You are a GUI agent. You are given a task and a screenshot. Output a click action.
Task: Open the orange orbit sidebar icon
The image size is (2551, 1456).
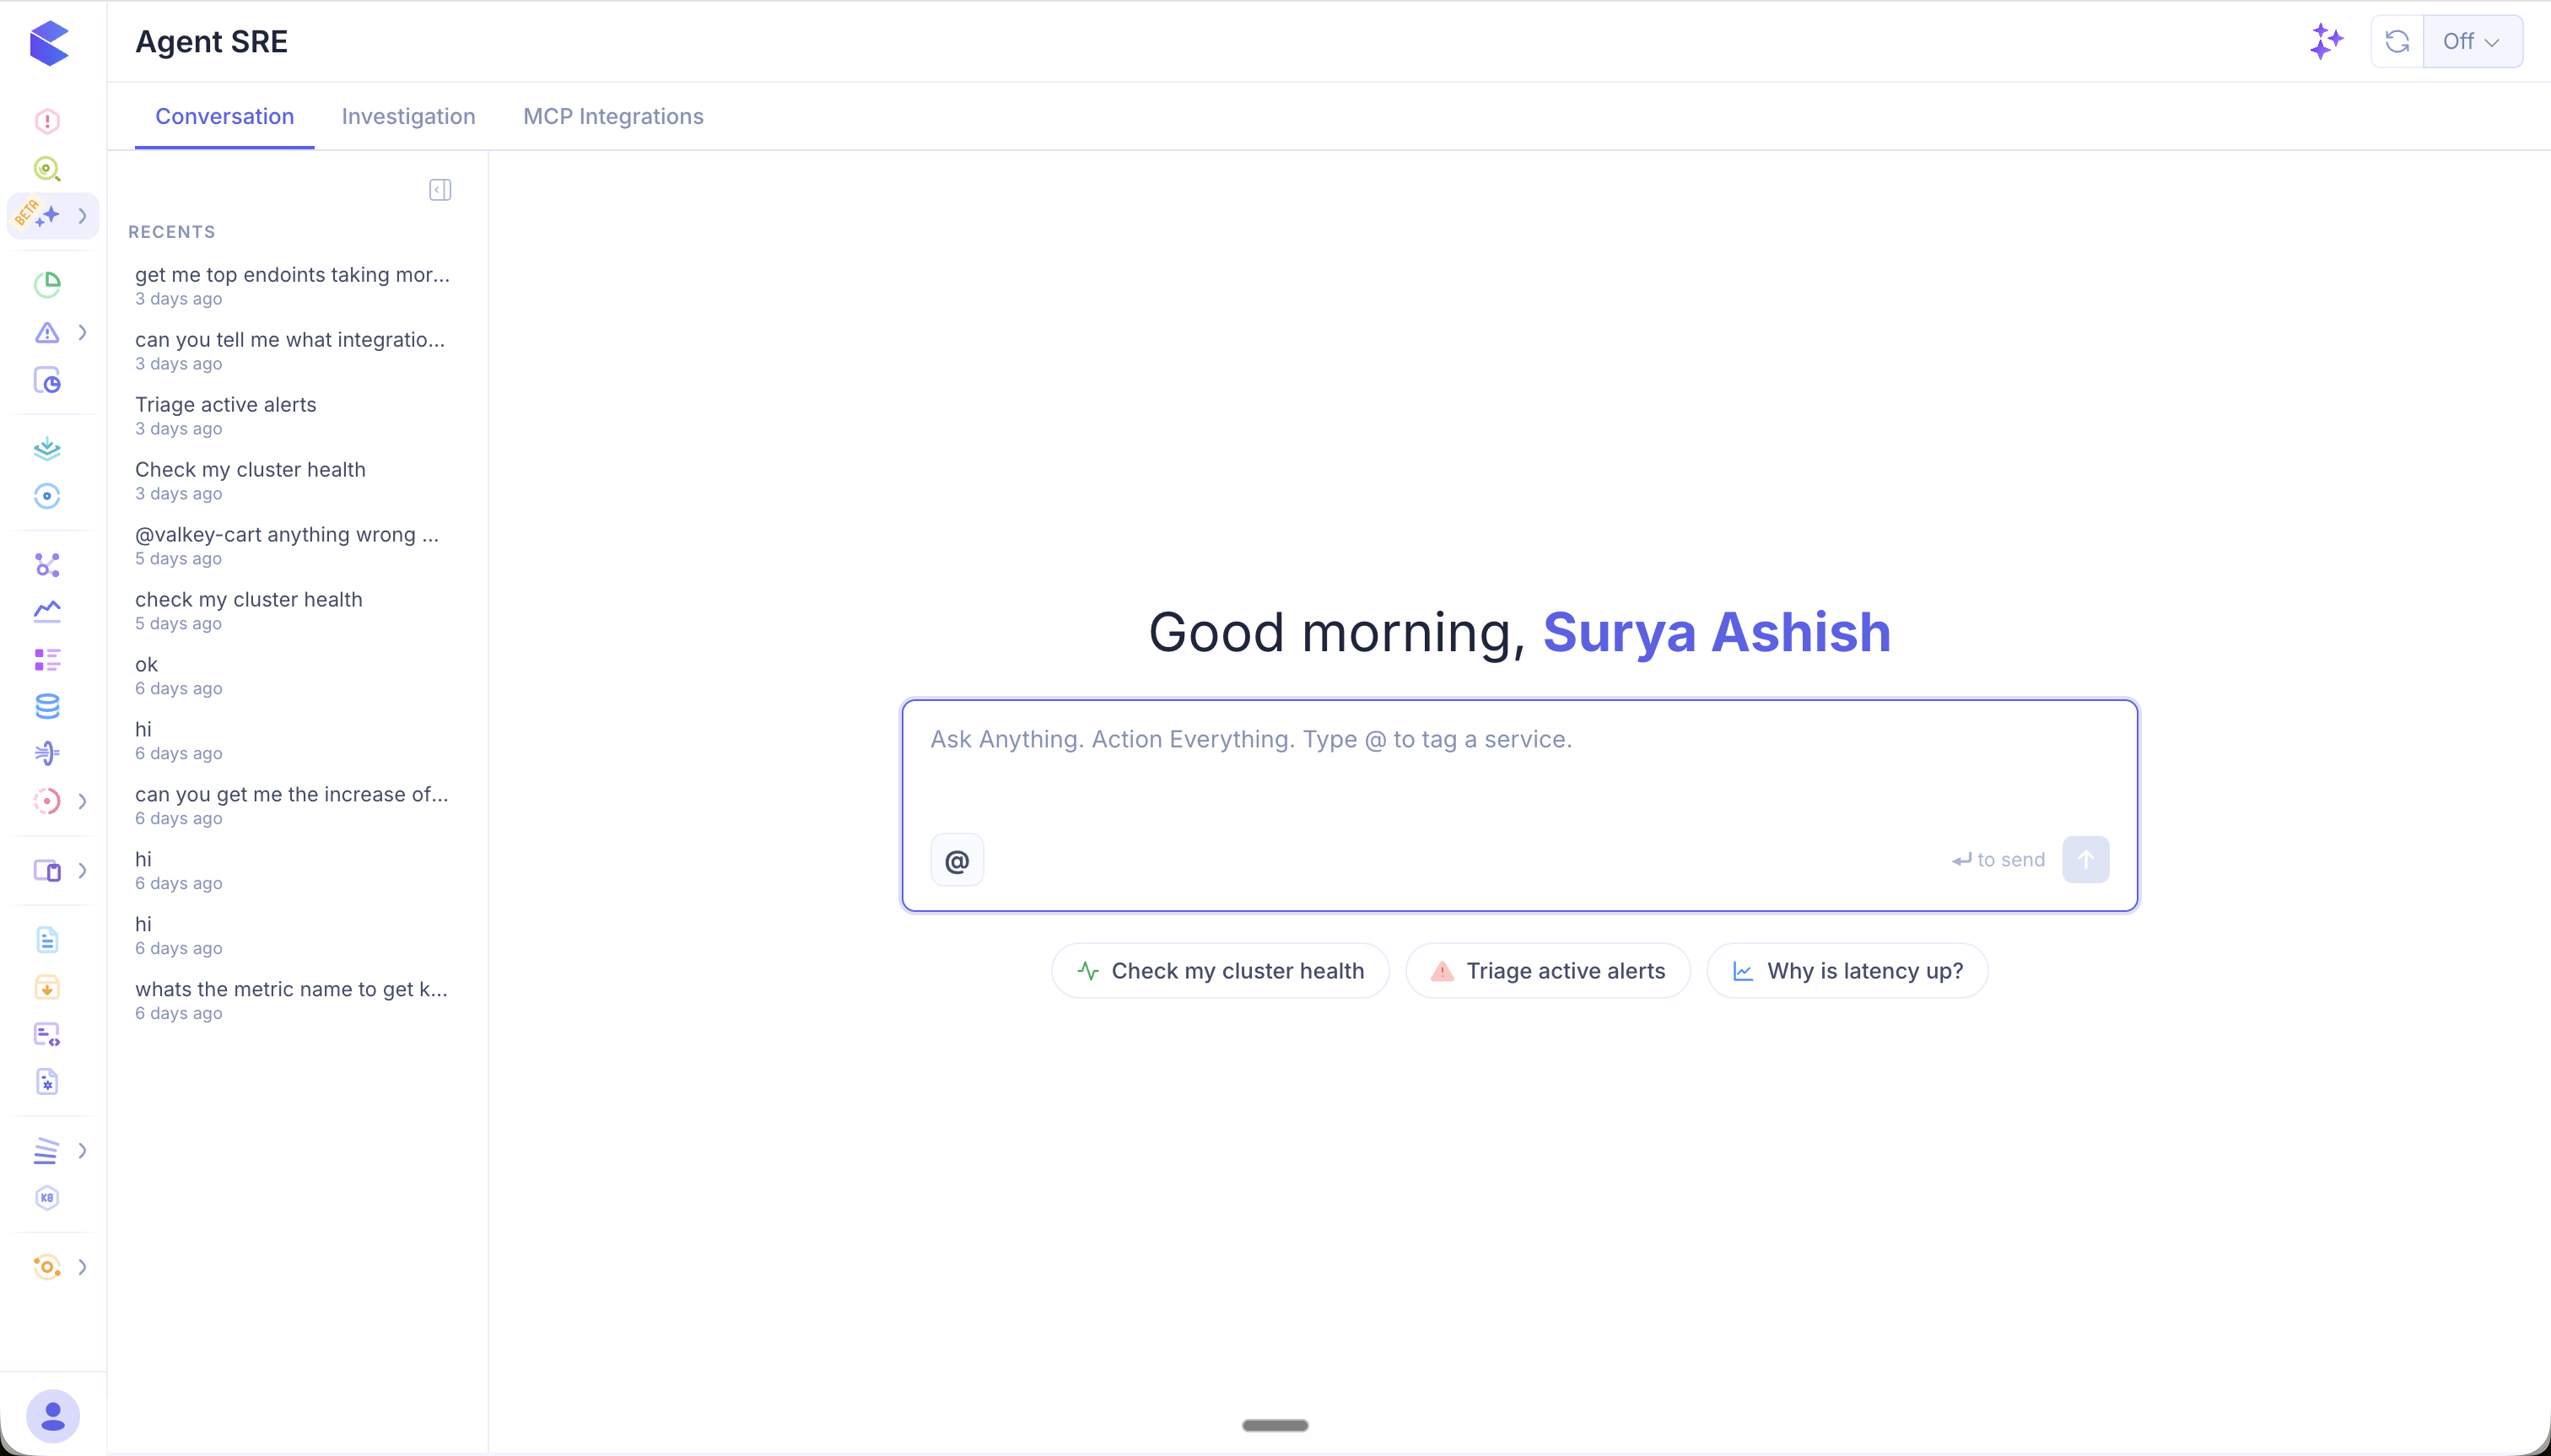(47, 1266)
